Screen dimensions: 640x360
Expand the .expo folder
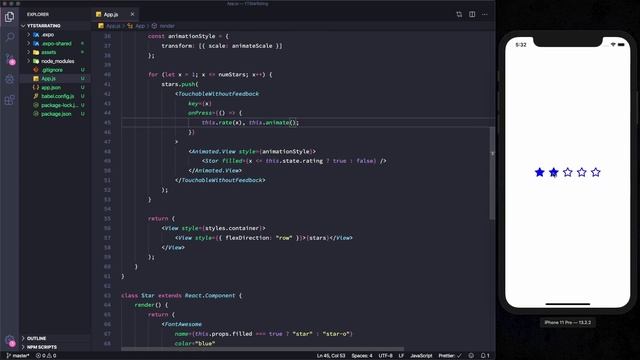coord(48,35)
